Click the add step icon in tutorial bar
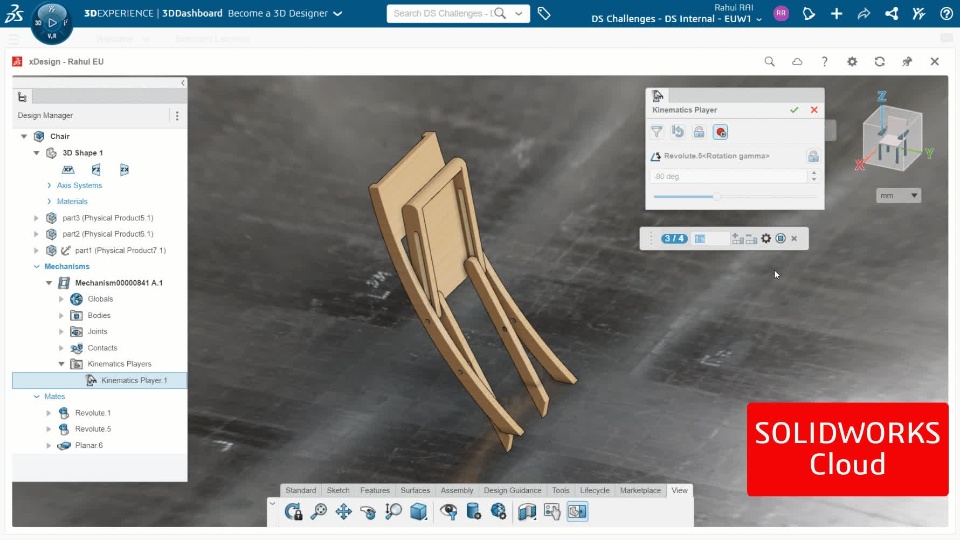Viewport: 960px width, 540px height. click(x=738, y=238)
